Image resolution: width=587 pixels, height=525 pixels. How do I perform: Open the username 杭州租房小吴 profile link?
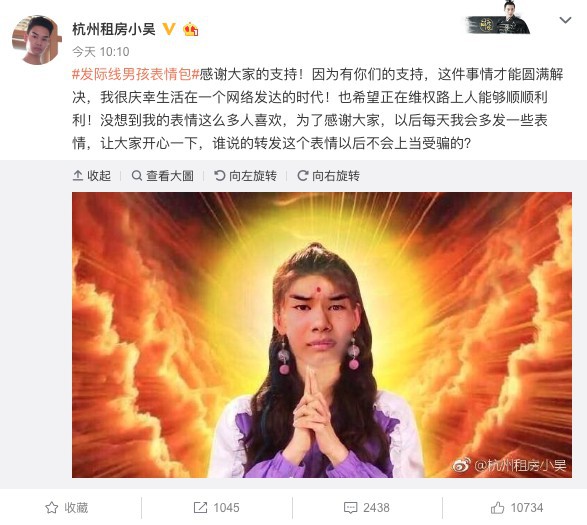[114, 29]
